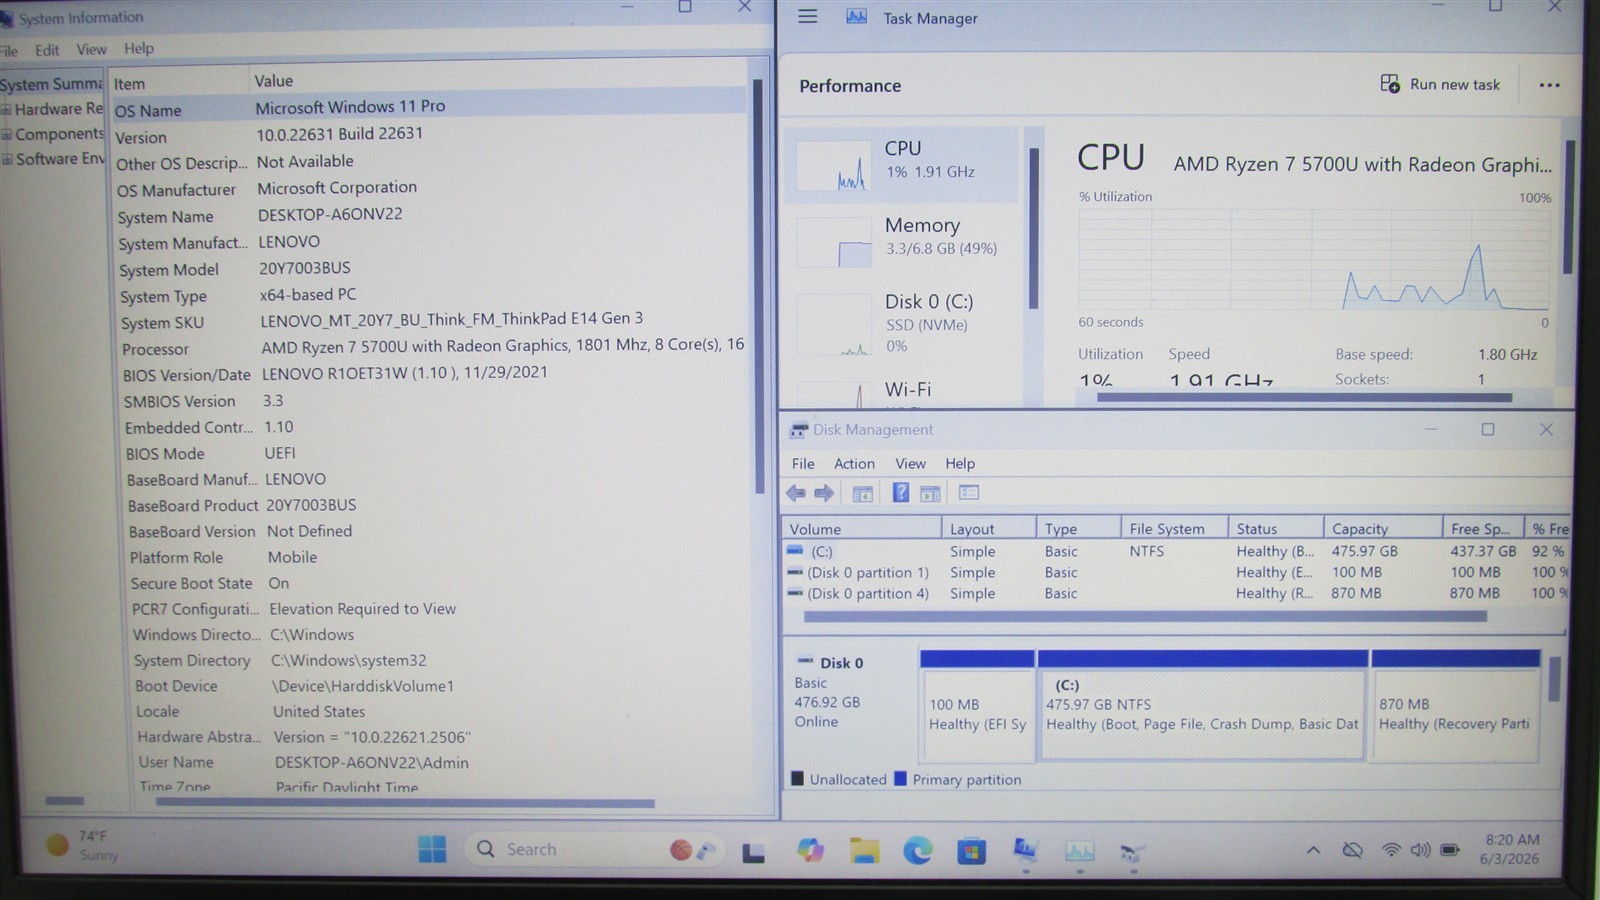The width and height of the screenshot is (1600, 900).
Task: Open Action menu in Disk Management
Action: click(x=854, y=463)
